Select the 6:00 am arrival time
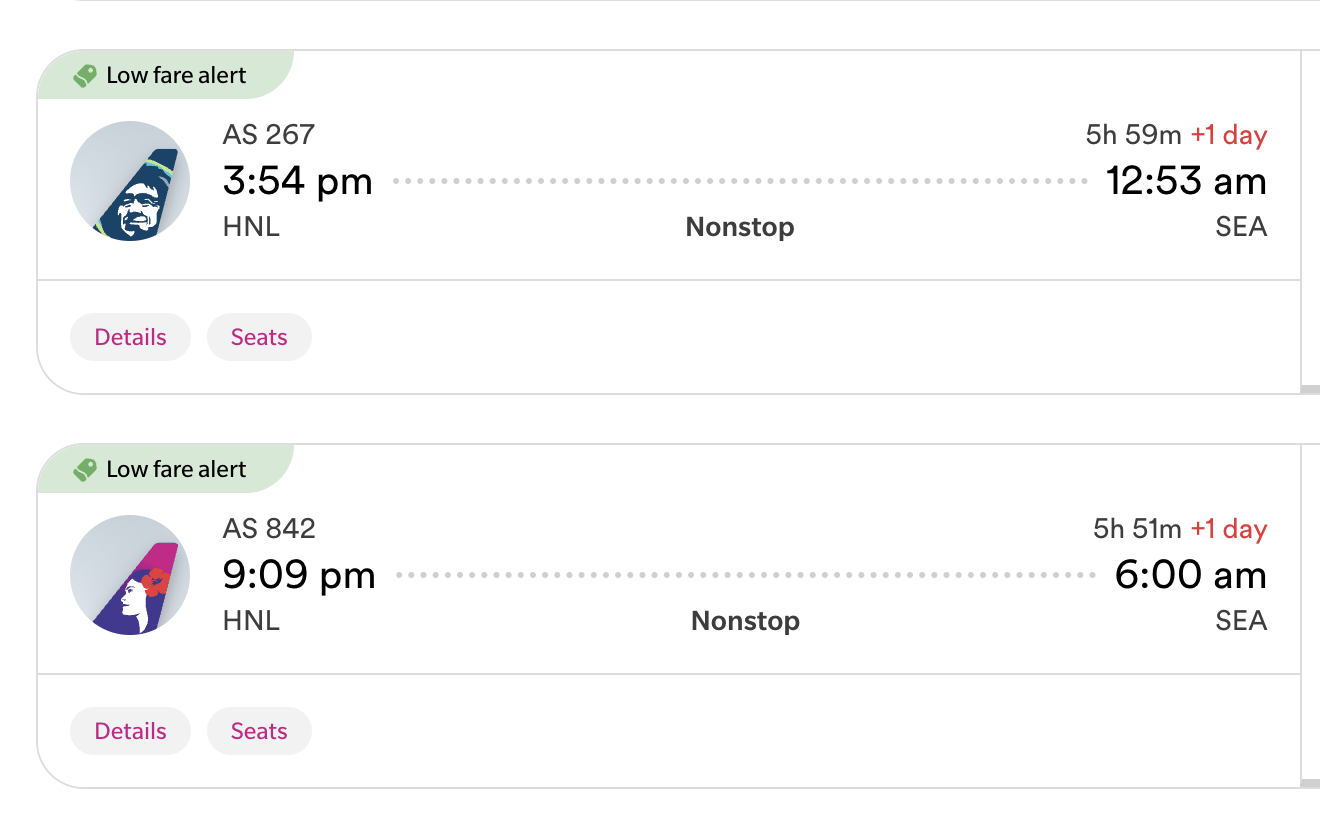The width and height of the screenshot is (1320, 822). tap(1190, 576)
